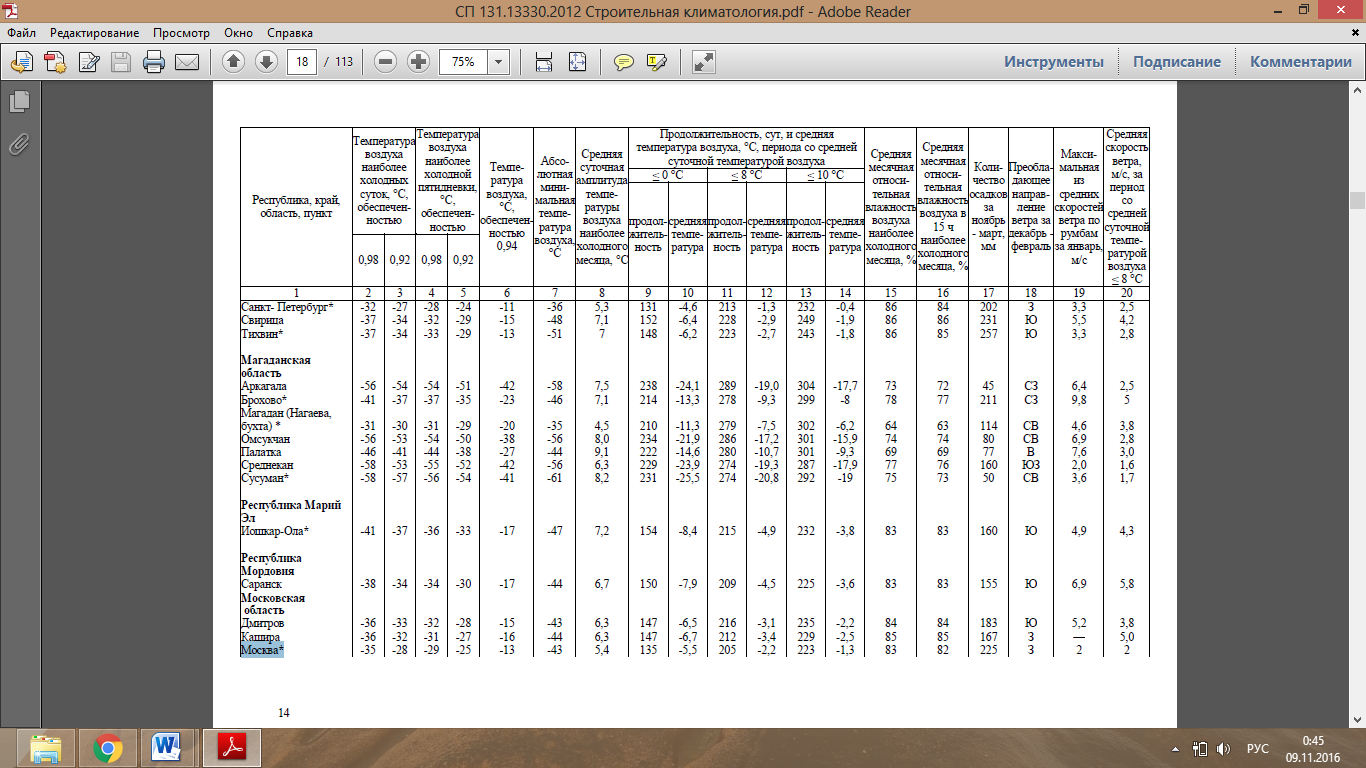
Task: Click the Саранск row label
Action: [x=261, y=583]
